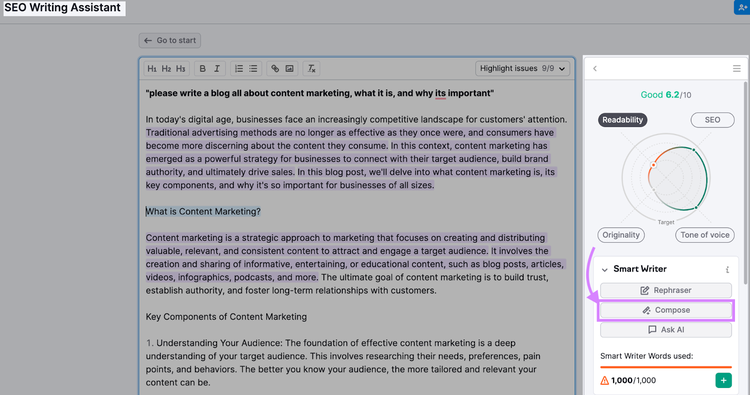Image resolution: width=750 pixels, height=395 pixels.
Task: Toggle italic formatting
Action: (x=217, y=69)
